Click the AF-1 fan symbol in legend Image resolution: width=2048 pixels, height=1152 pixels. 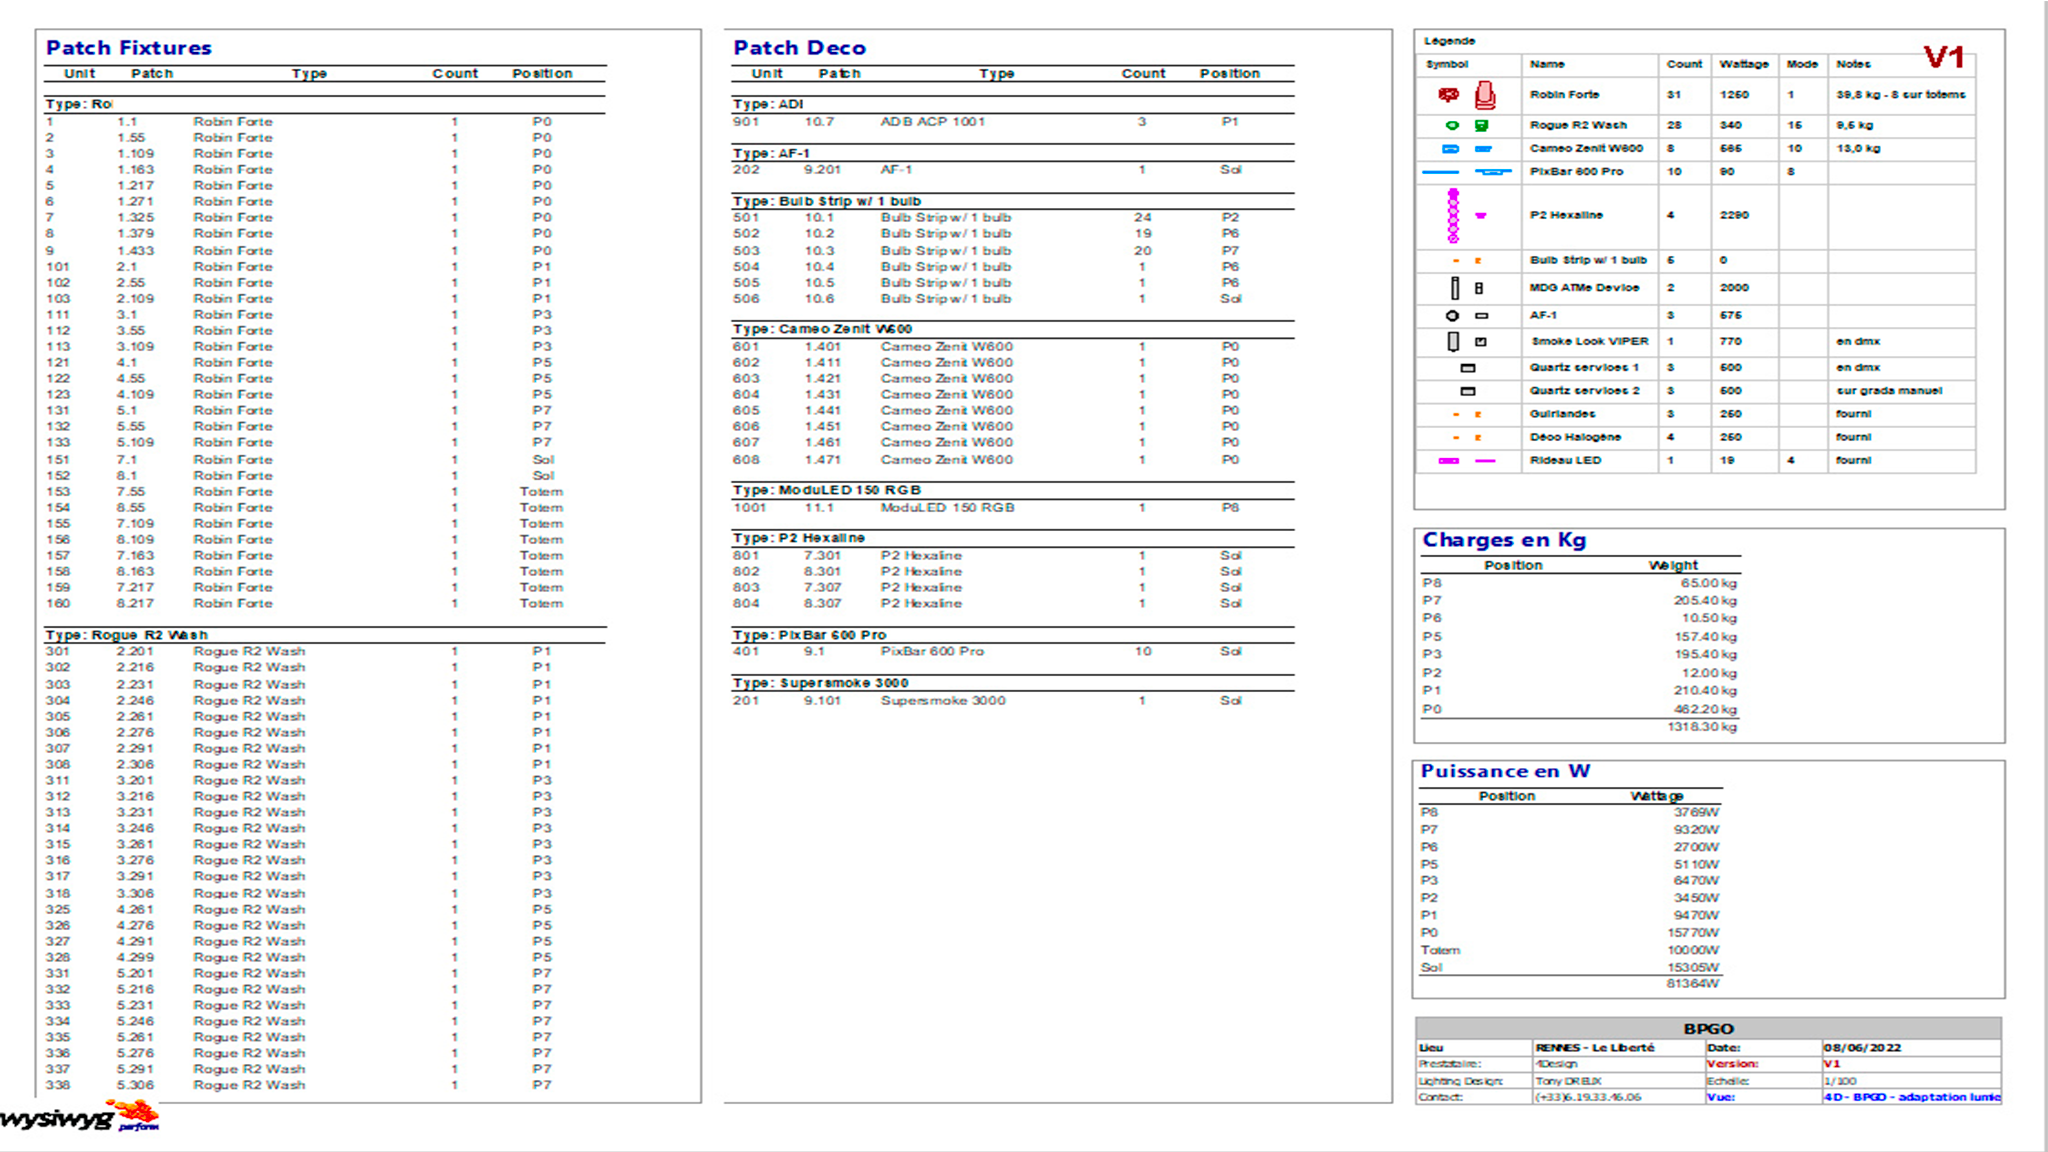click(1453, 316)
